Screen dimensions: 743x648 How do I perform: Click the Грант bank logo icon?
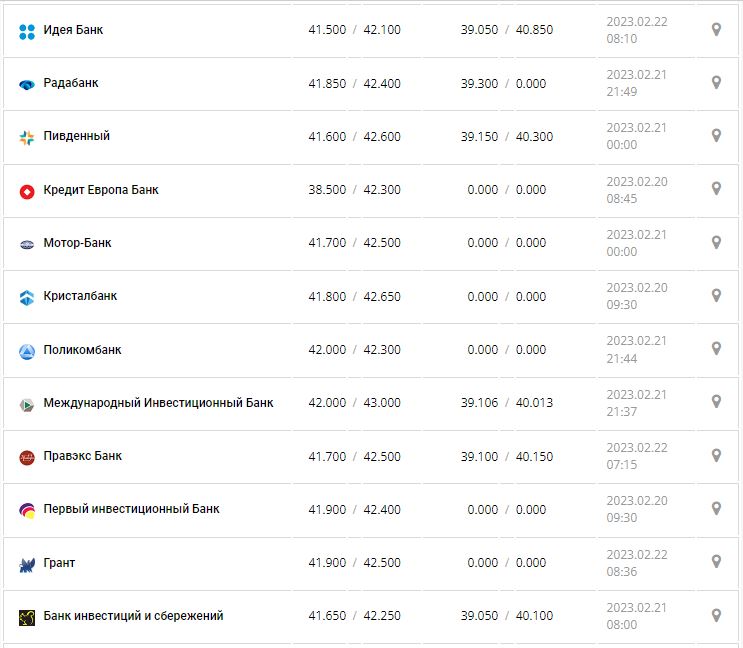click(x=27, y=564)
